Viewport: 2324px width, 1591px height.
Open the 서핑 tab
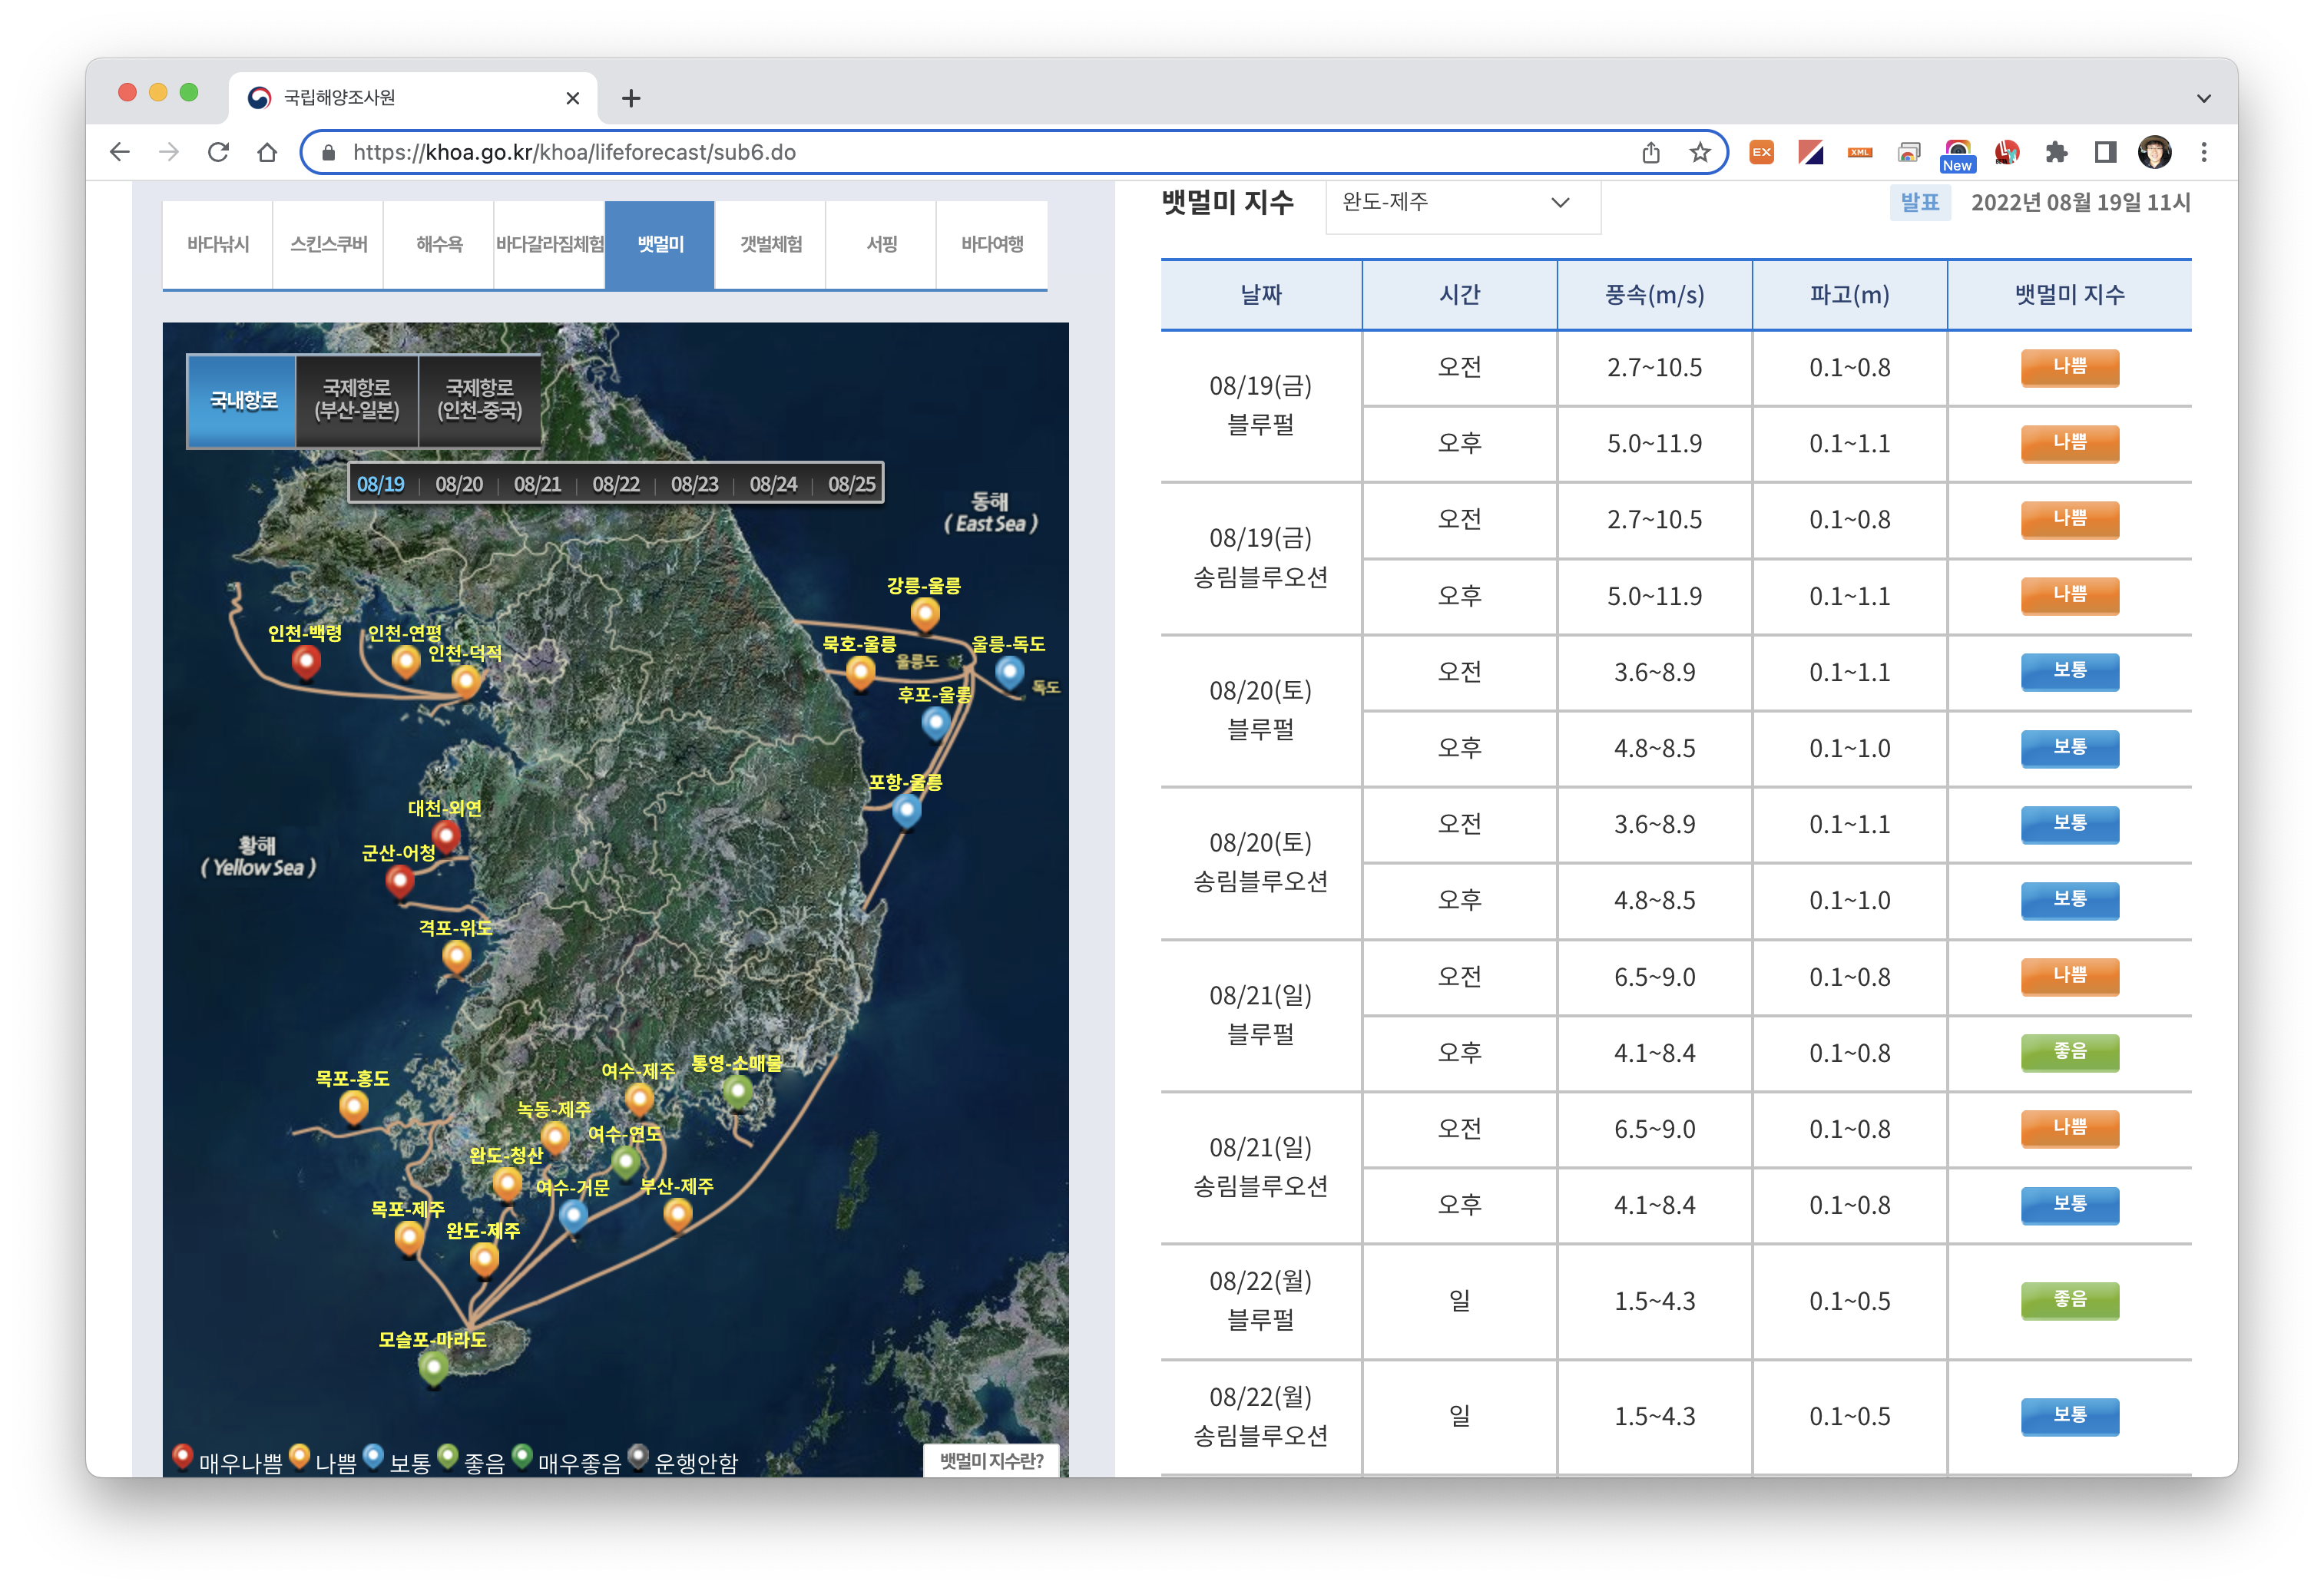pyautogui.click(x=881, y=244)
